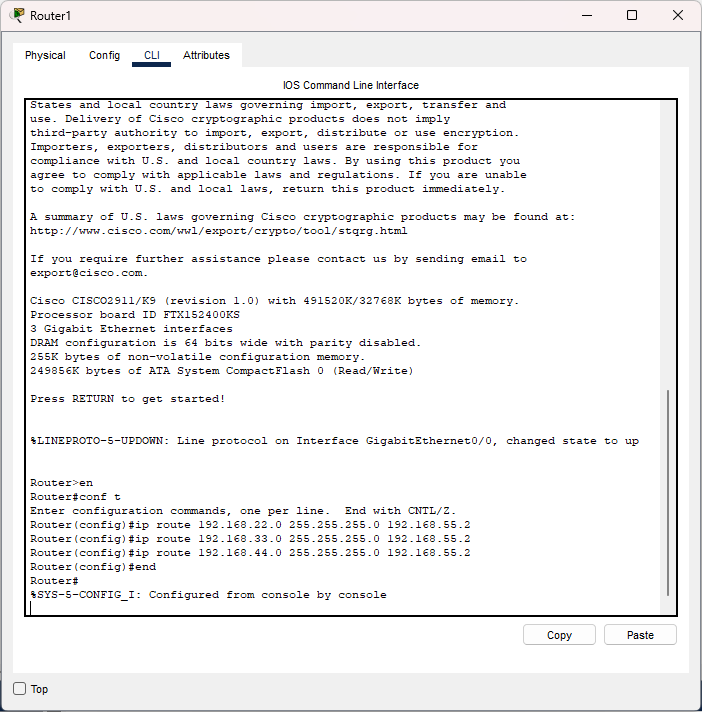Viewport: 702px width, 712px height.
Task: Close the Router1 window
Action: click(x=677, y=15)
